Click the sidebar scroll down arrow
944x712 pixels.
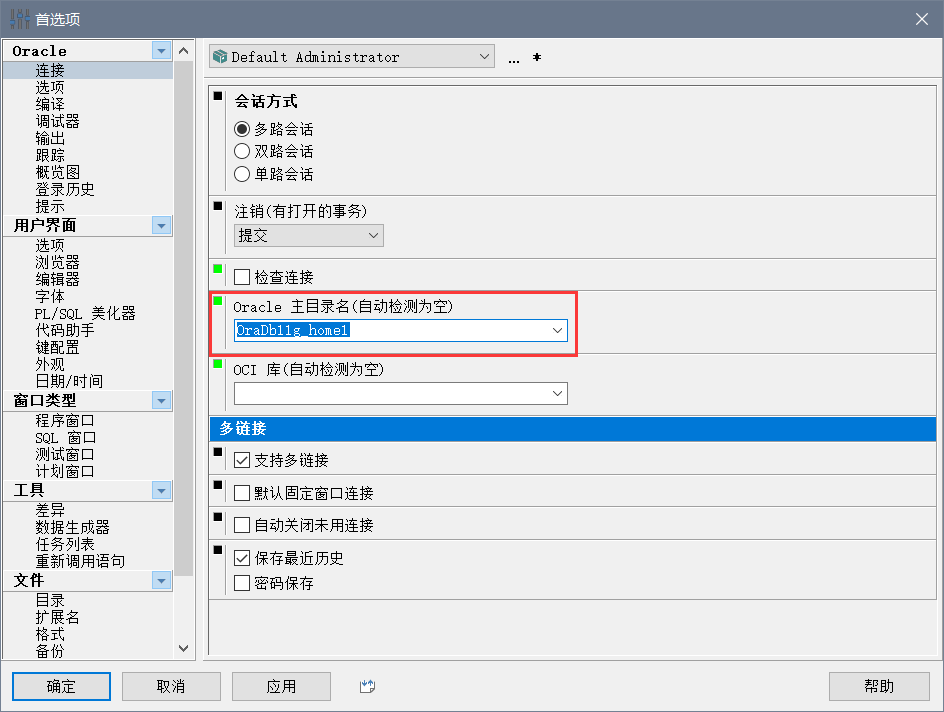tap(184, 648)
